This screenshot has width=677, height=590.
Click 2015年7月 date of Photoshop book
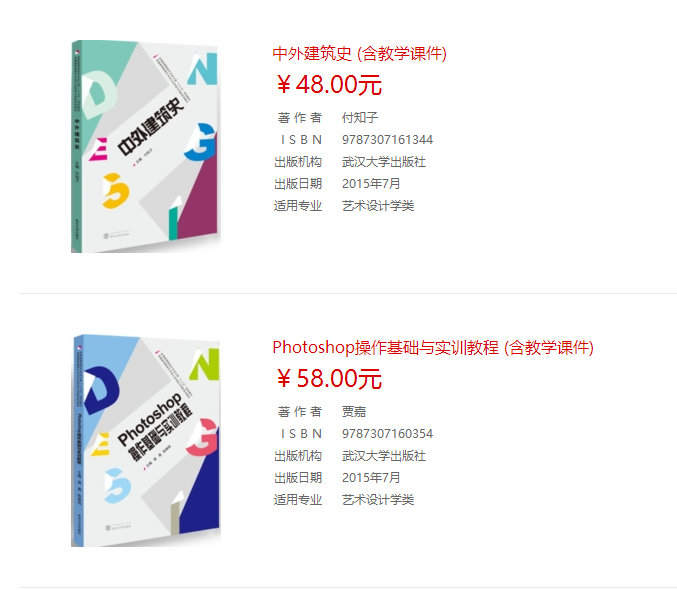point(371,478)
